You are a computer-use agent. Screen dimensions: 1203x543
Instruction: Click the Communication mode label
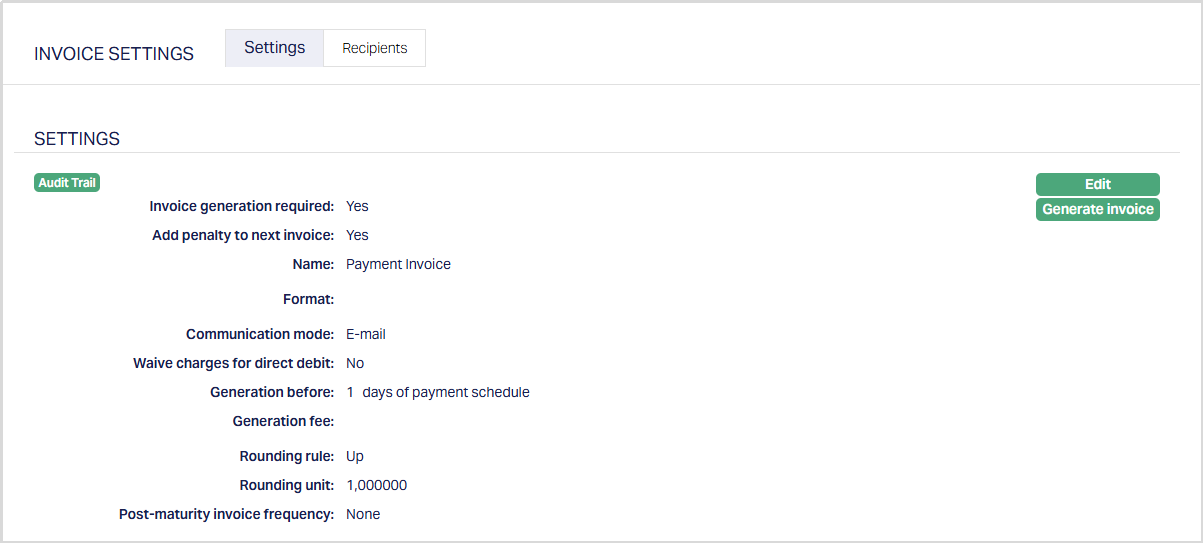pyautogui.click(x=260, y=334)
